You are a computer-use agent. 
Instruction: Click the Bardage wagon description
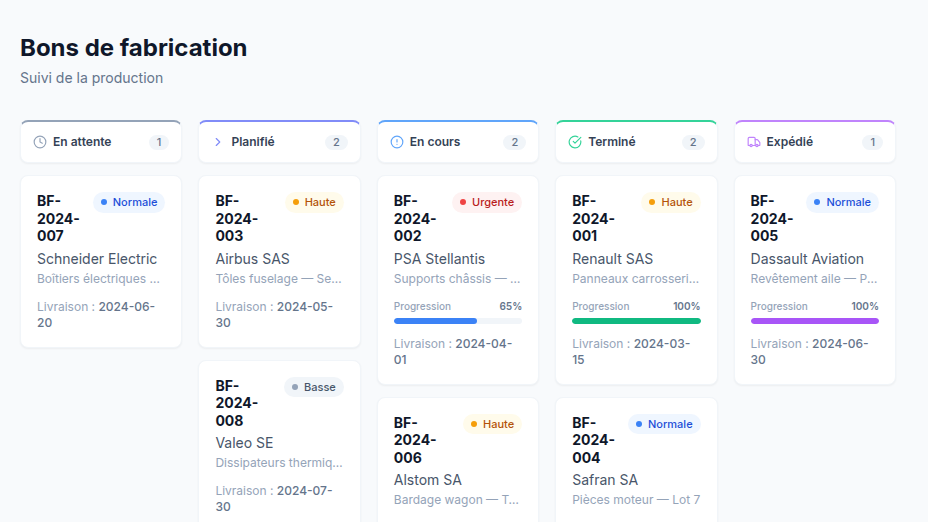456,500
